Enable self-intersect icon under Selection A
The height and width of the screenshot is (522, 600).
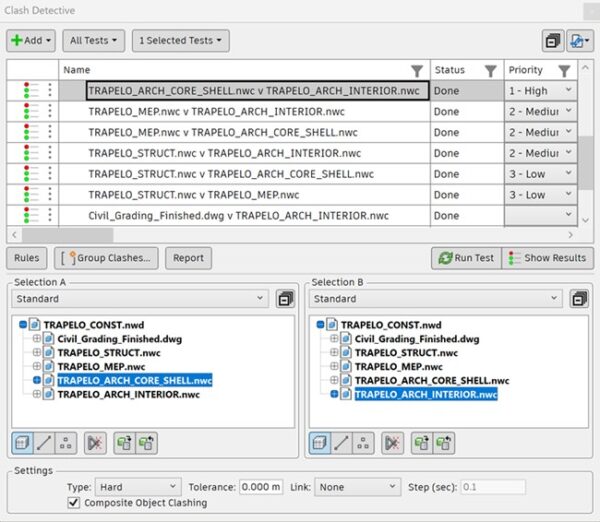point(95,443)
